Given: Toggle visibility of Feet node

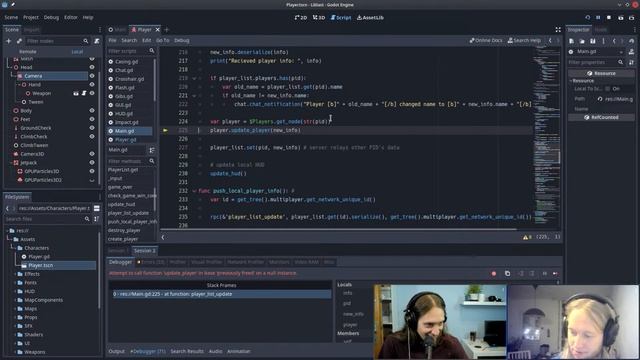Looking at the screenshot, I should click(92, 119).
